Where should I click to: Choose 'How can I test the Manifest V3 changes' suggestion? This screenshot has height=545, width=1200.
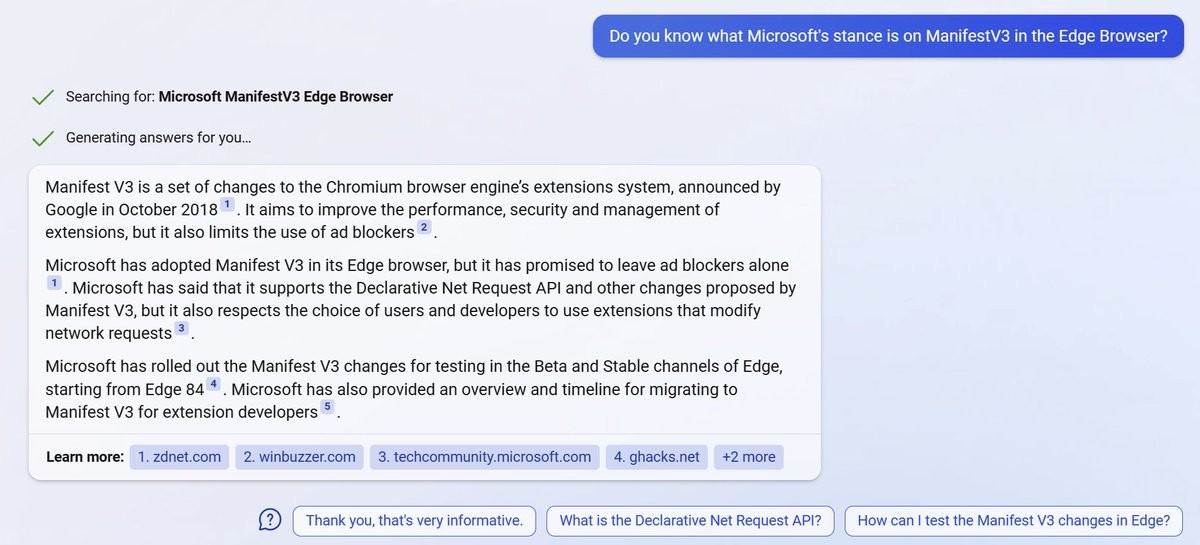1013,520
